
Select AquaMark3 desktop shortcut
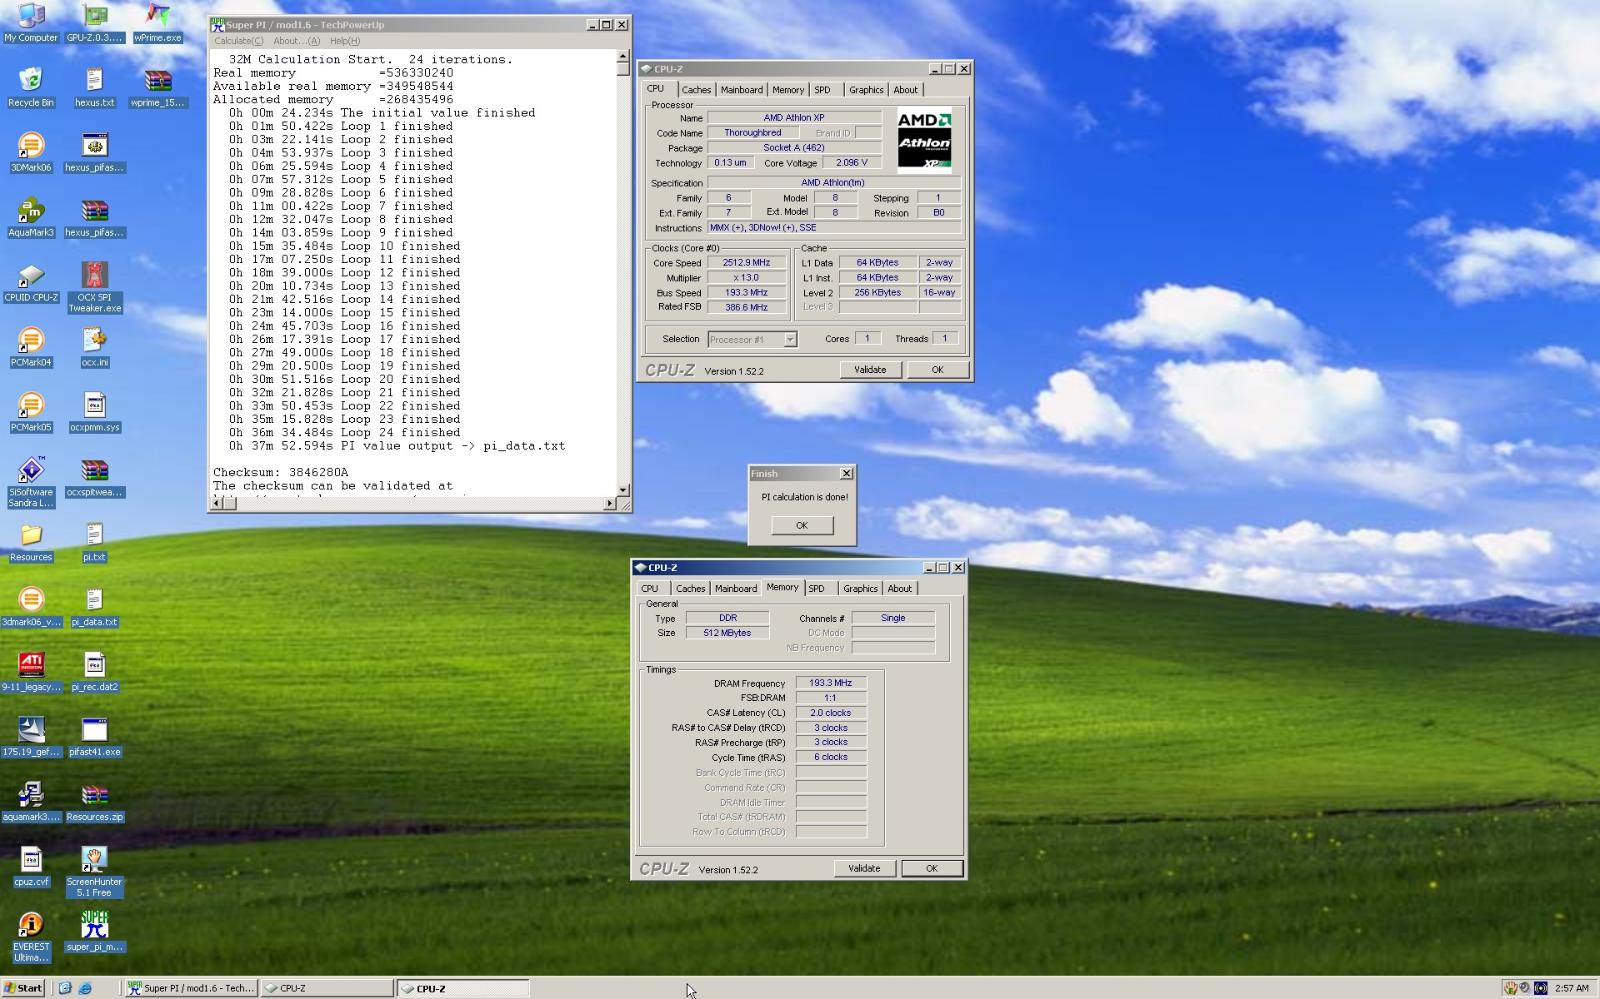[31, 217]
